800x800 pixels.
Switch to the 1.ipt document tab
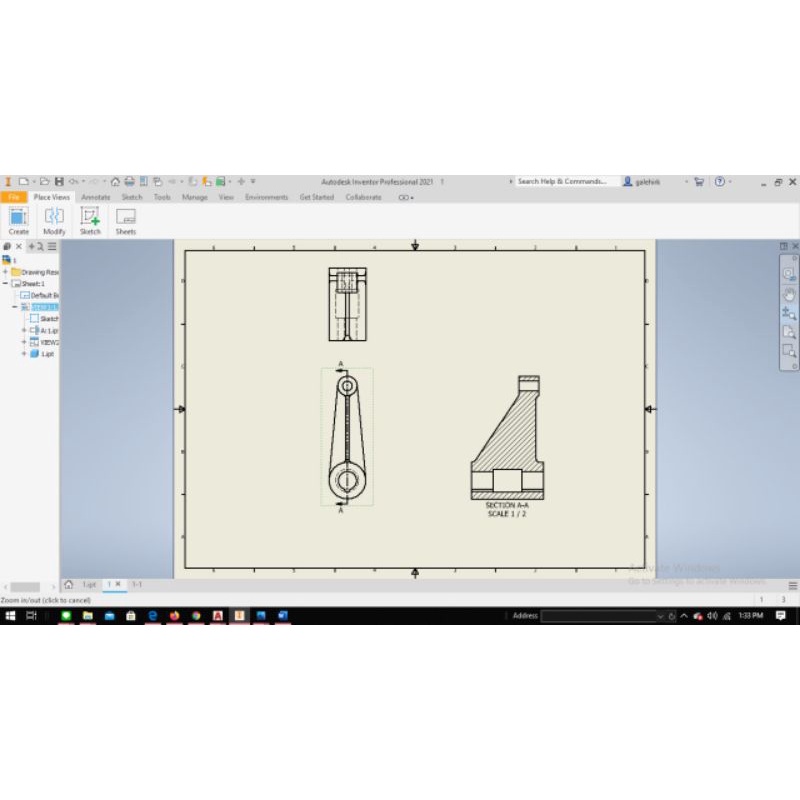pos(89,585)
